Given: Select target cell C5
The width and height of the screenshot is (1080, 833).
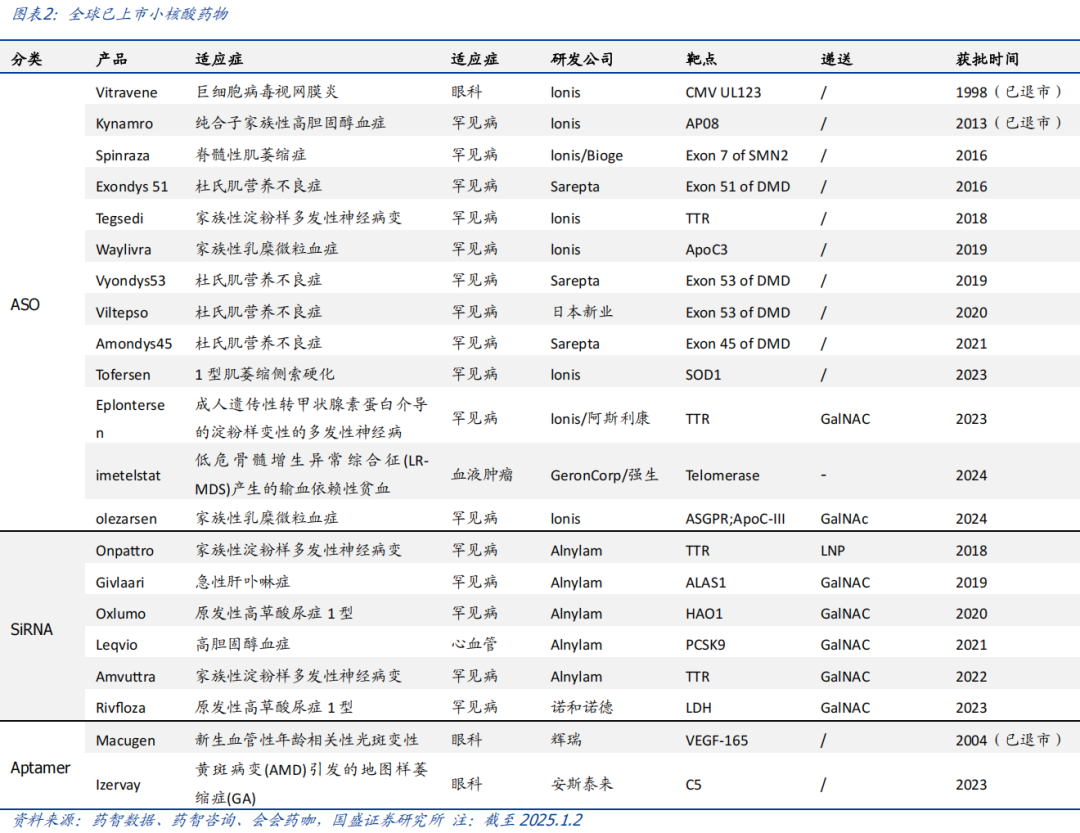Looking at the screenshot, I should tap(693, 785).
